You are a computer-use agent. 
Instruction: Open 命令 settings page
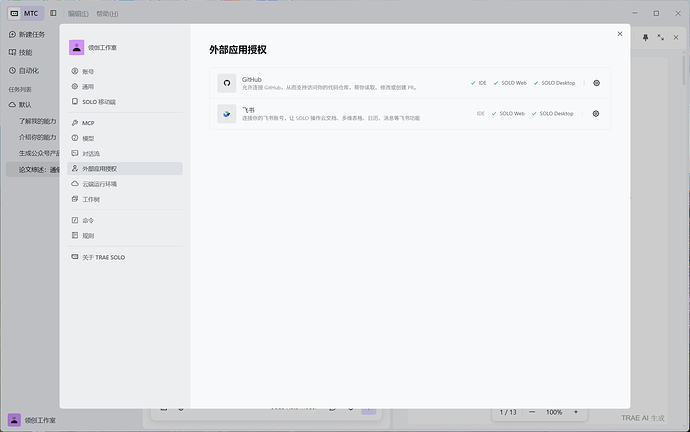click(125, 220)
